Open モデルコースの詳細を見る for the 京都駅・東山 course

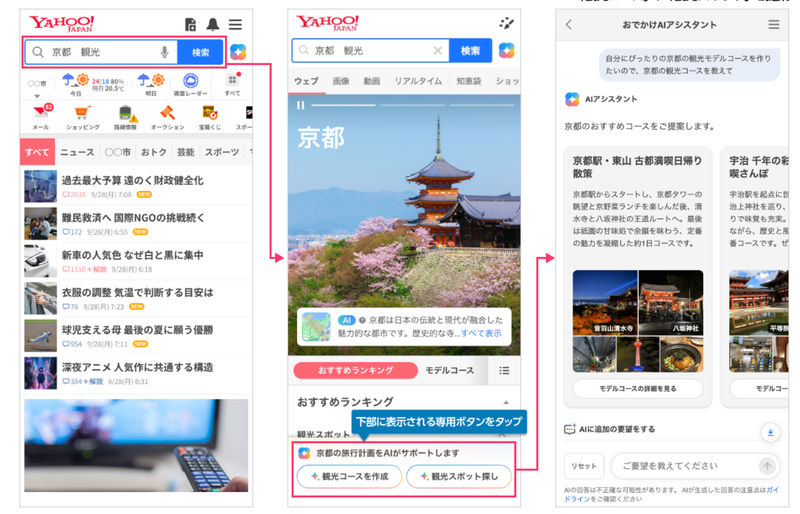pos(638,388)
